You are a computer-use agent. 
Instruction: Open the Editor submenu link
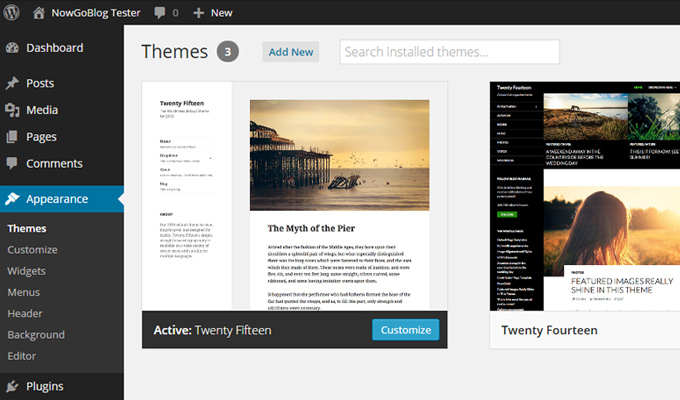tap(22, 356)
